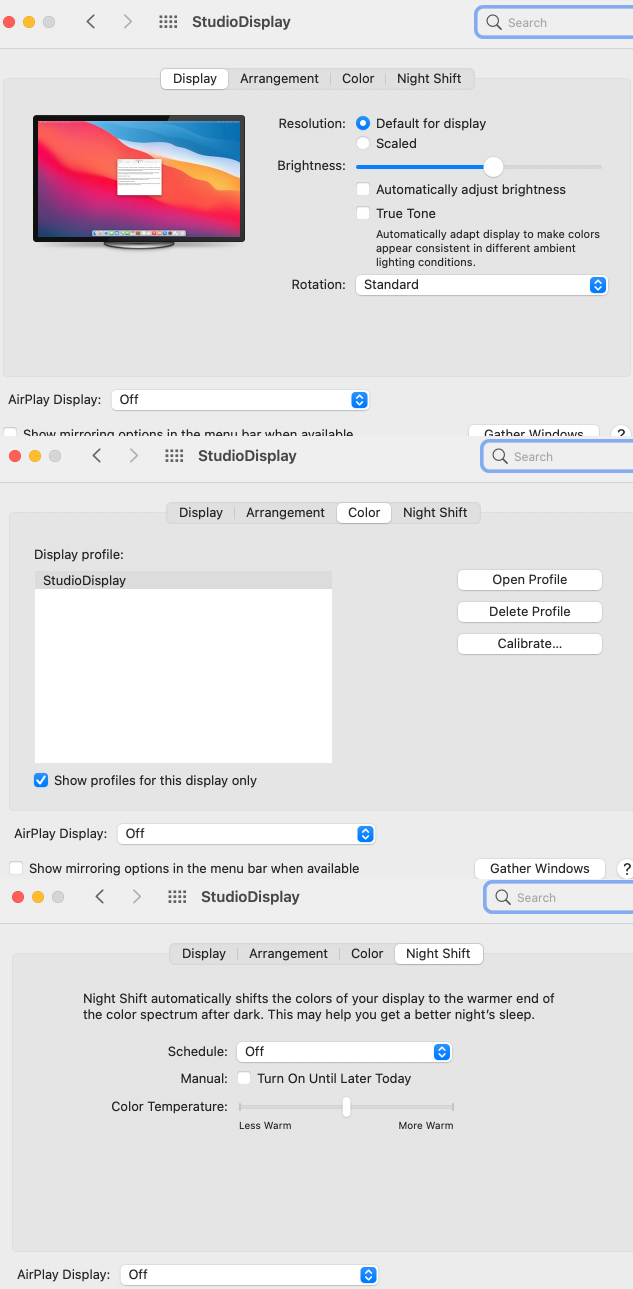633x1289 pixels.
Task: Toggle the True Tone checkbox
Action: 364,213
